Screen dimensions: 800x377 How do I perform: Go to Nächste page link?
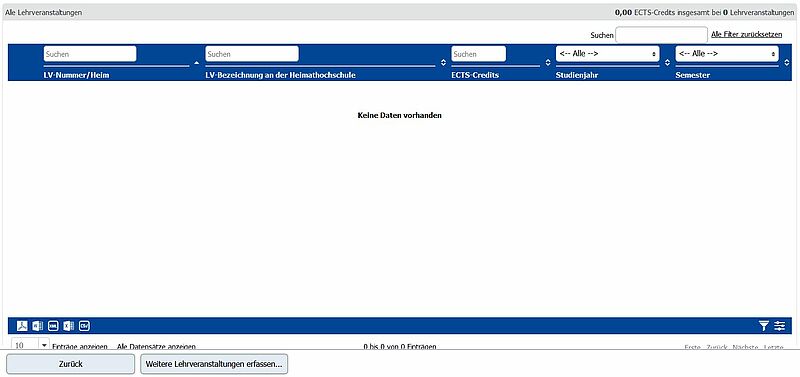745,347
